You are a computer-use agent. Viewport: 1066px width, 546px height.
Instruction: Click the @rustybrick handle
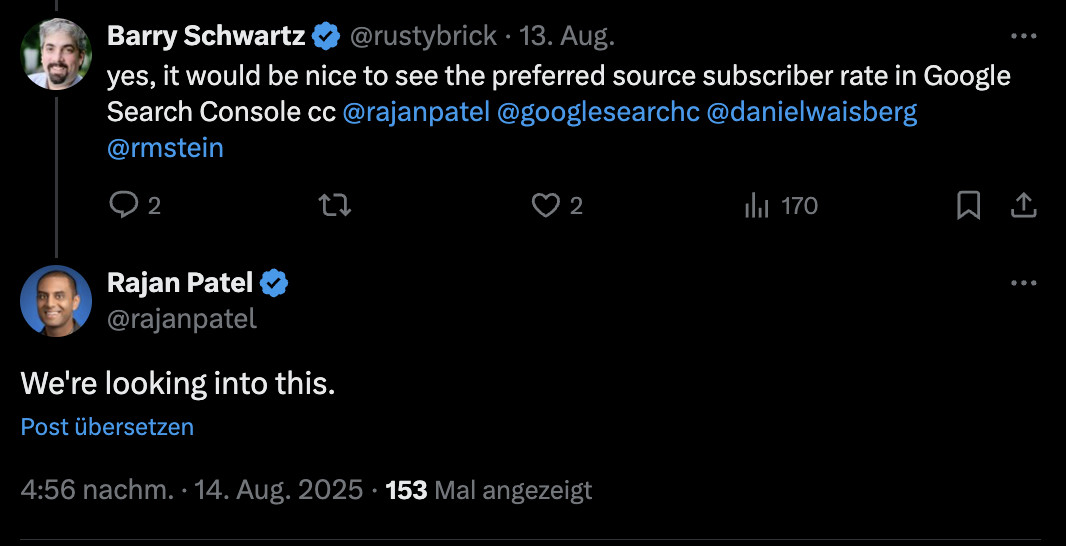(x=422, y=37)
